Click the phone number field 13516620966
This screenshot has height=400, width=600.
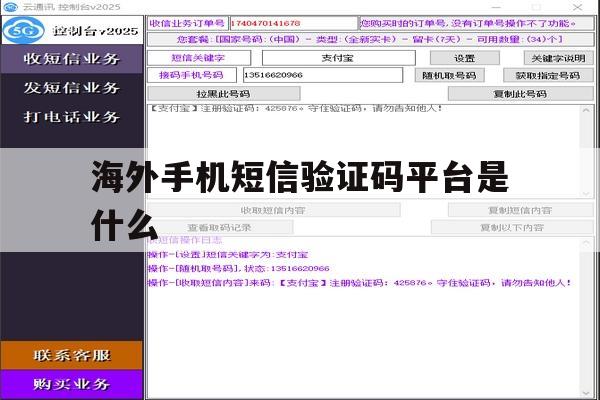pos(323,75)
